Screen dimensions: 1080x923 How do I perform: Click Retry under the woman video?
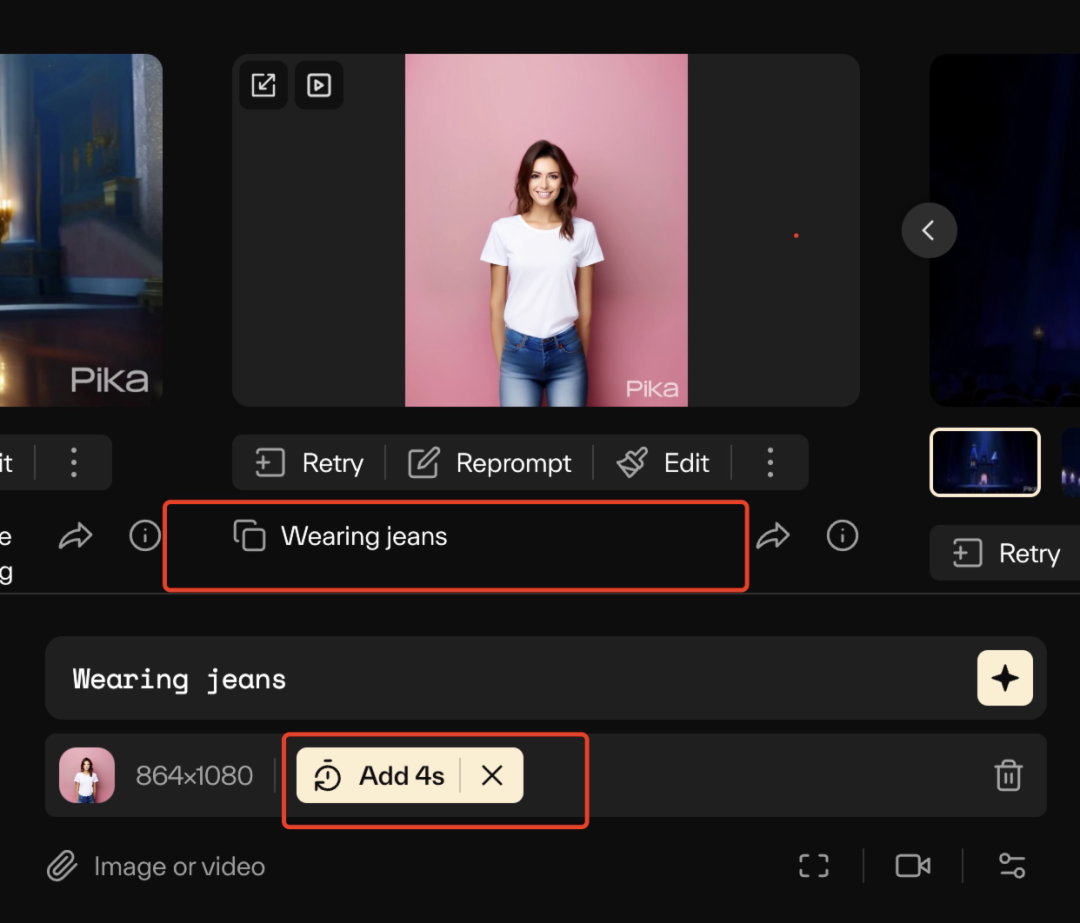309,463
